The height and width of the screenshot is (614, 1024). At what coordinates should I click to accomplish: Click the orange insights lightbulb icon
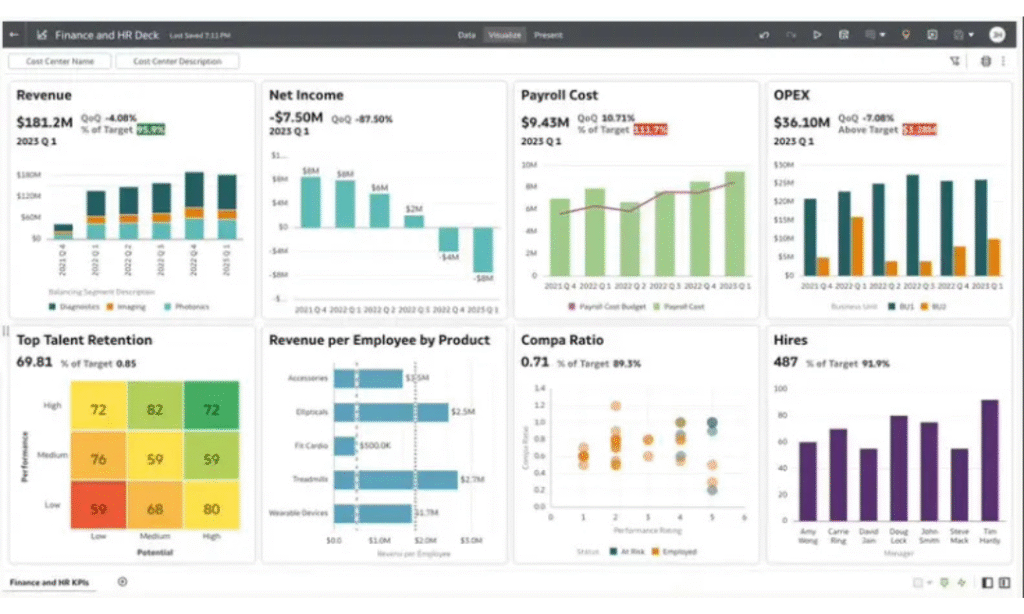pyautogui.click(x=906, y=35)
